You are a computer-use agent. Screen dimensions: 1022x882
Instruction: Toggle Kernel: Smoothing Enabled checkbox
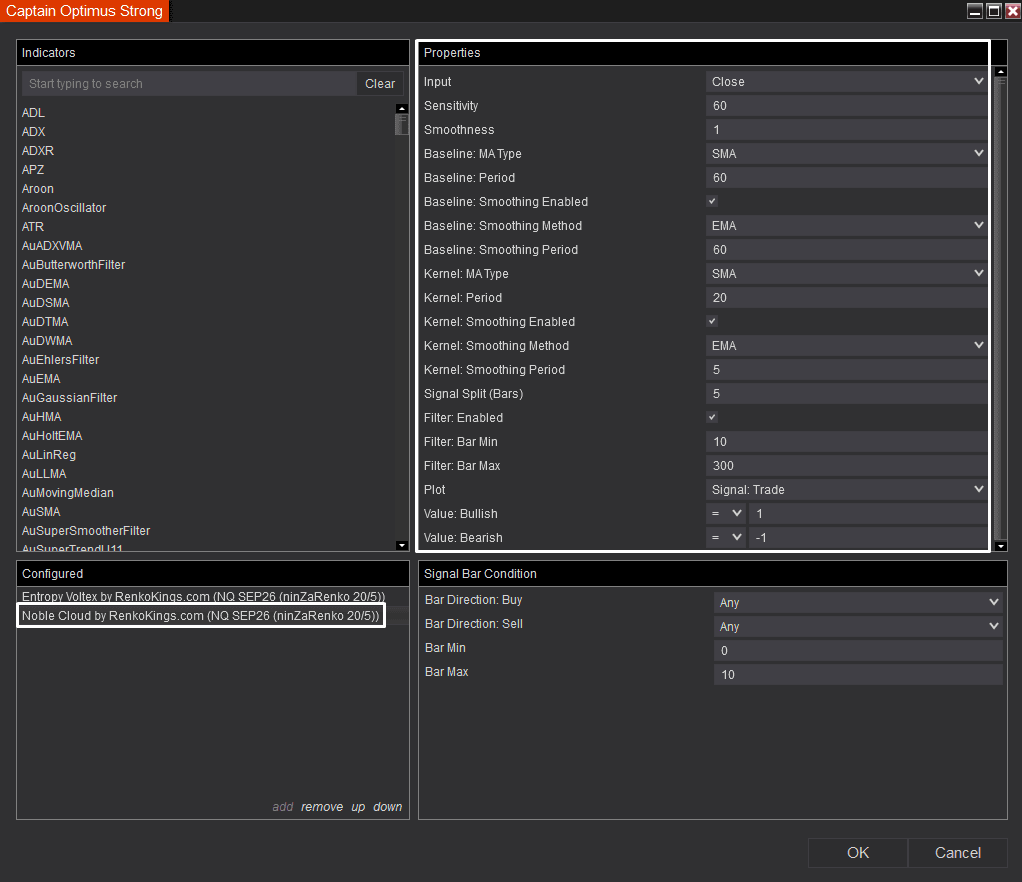712,321
